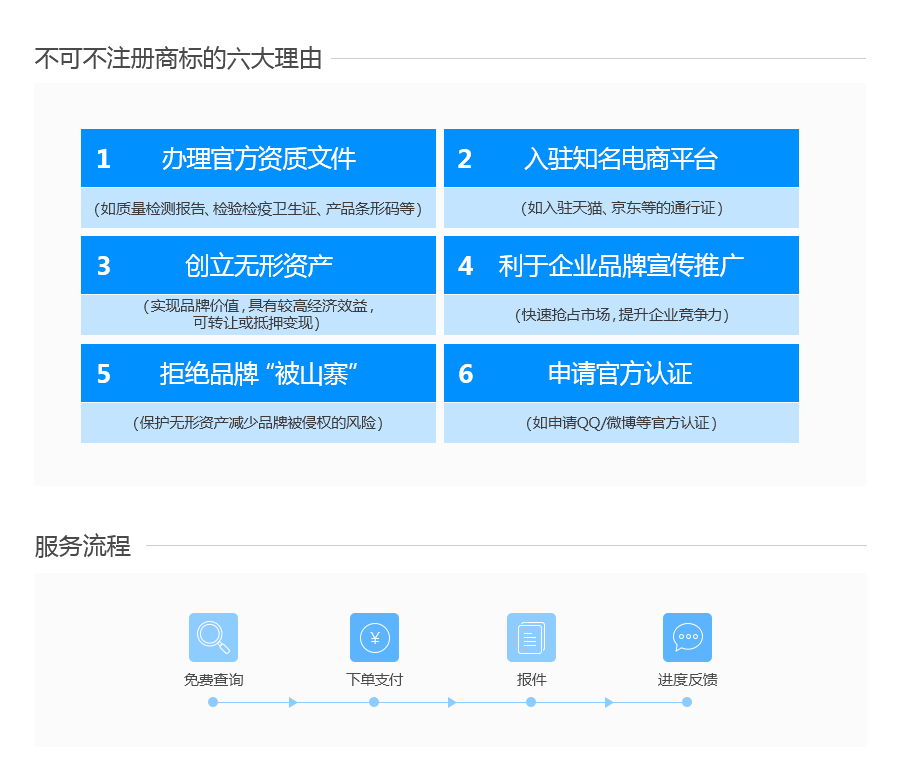Click the 下单支付 step label
Image resolution: width=898 pixels, height=771 pixels.
pyautogui.click(x=374, y=680)
